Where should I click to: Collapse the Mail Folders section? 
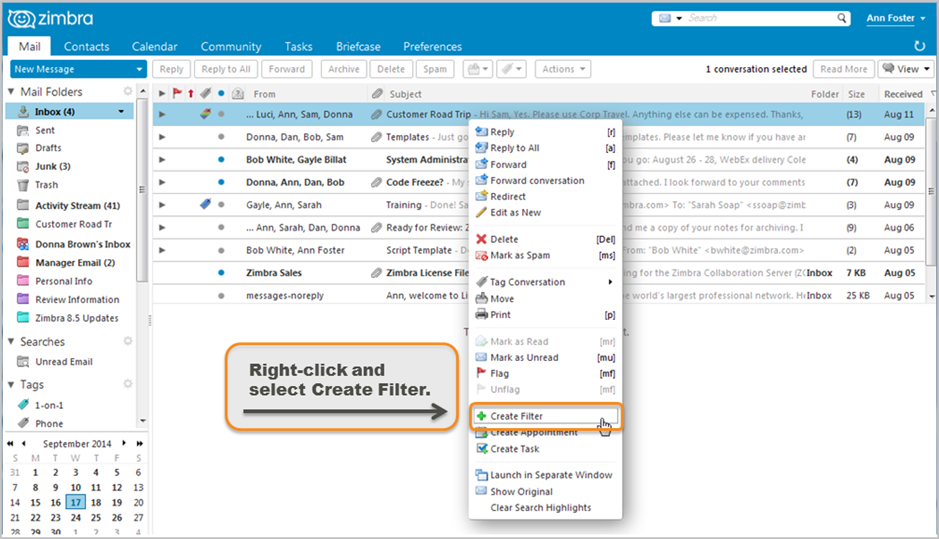[11, 92]
